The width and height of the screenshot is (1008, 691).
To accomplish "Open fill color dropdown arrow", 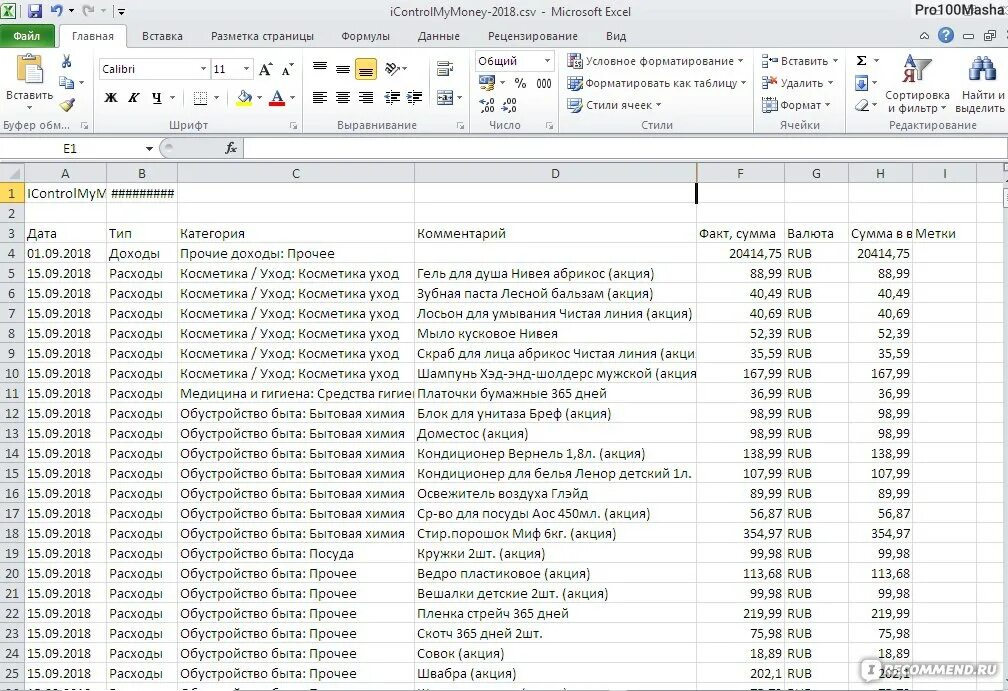I will [x=259, y=98].
